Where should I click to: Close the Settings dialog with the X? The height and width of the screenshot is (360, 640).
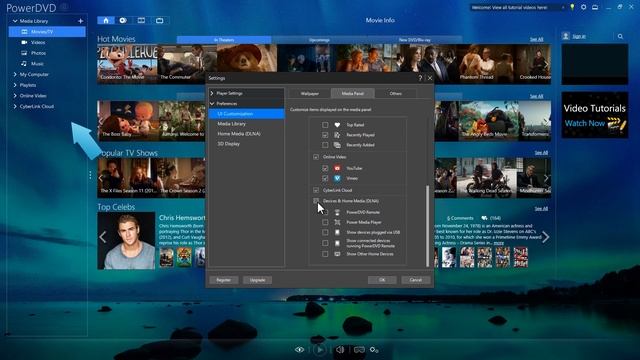[x=430, y=78]
